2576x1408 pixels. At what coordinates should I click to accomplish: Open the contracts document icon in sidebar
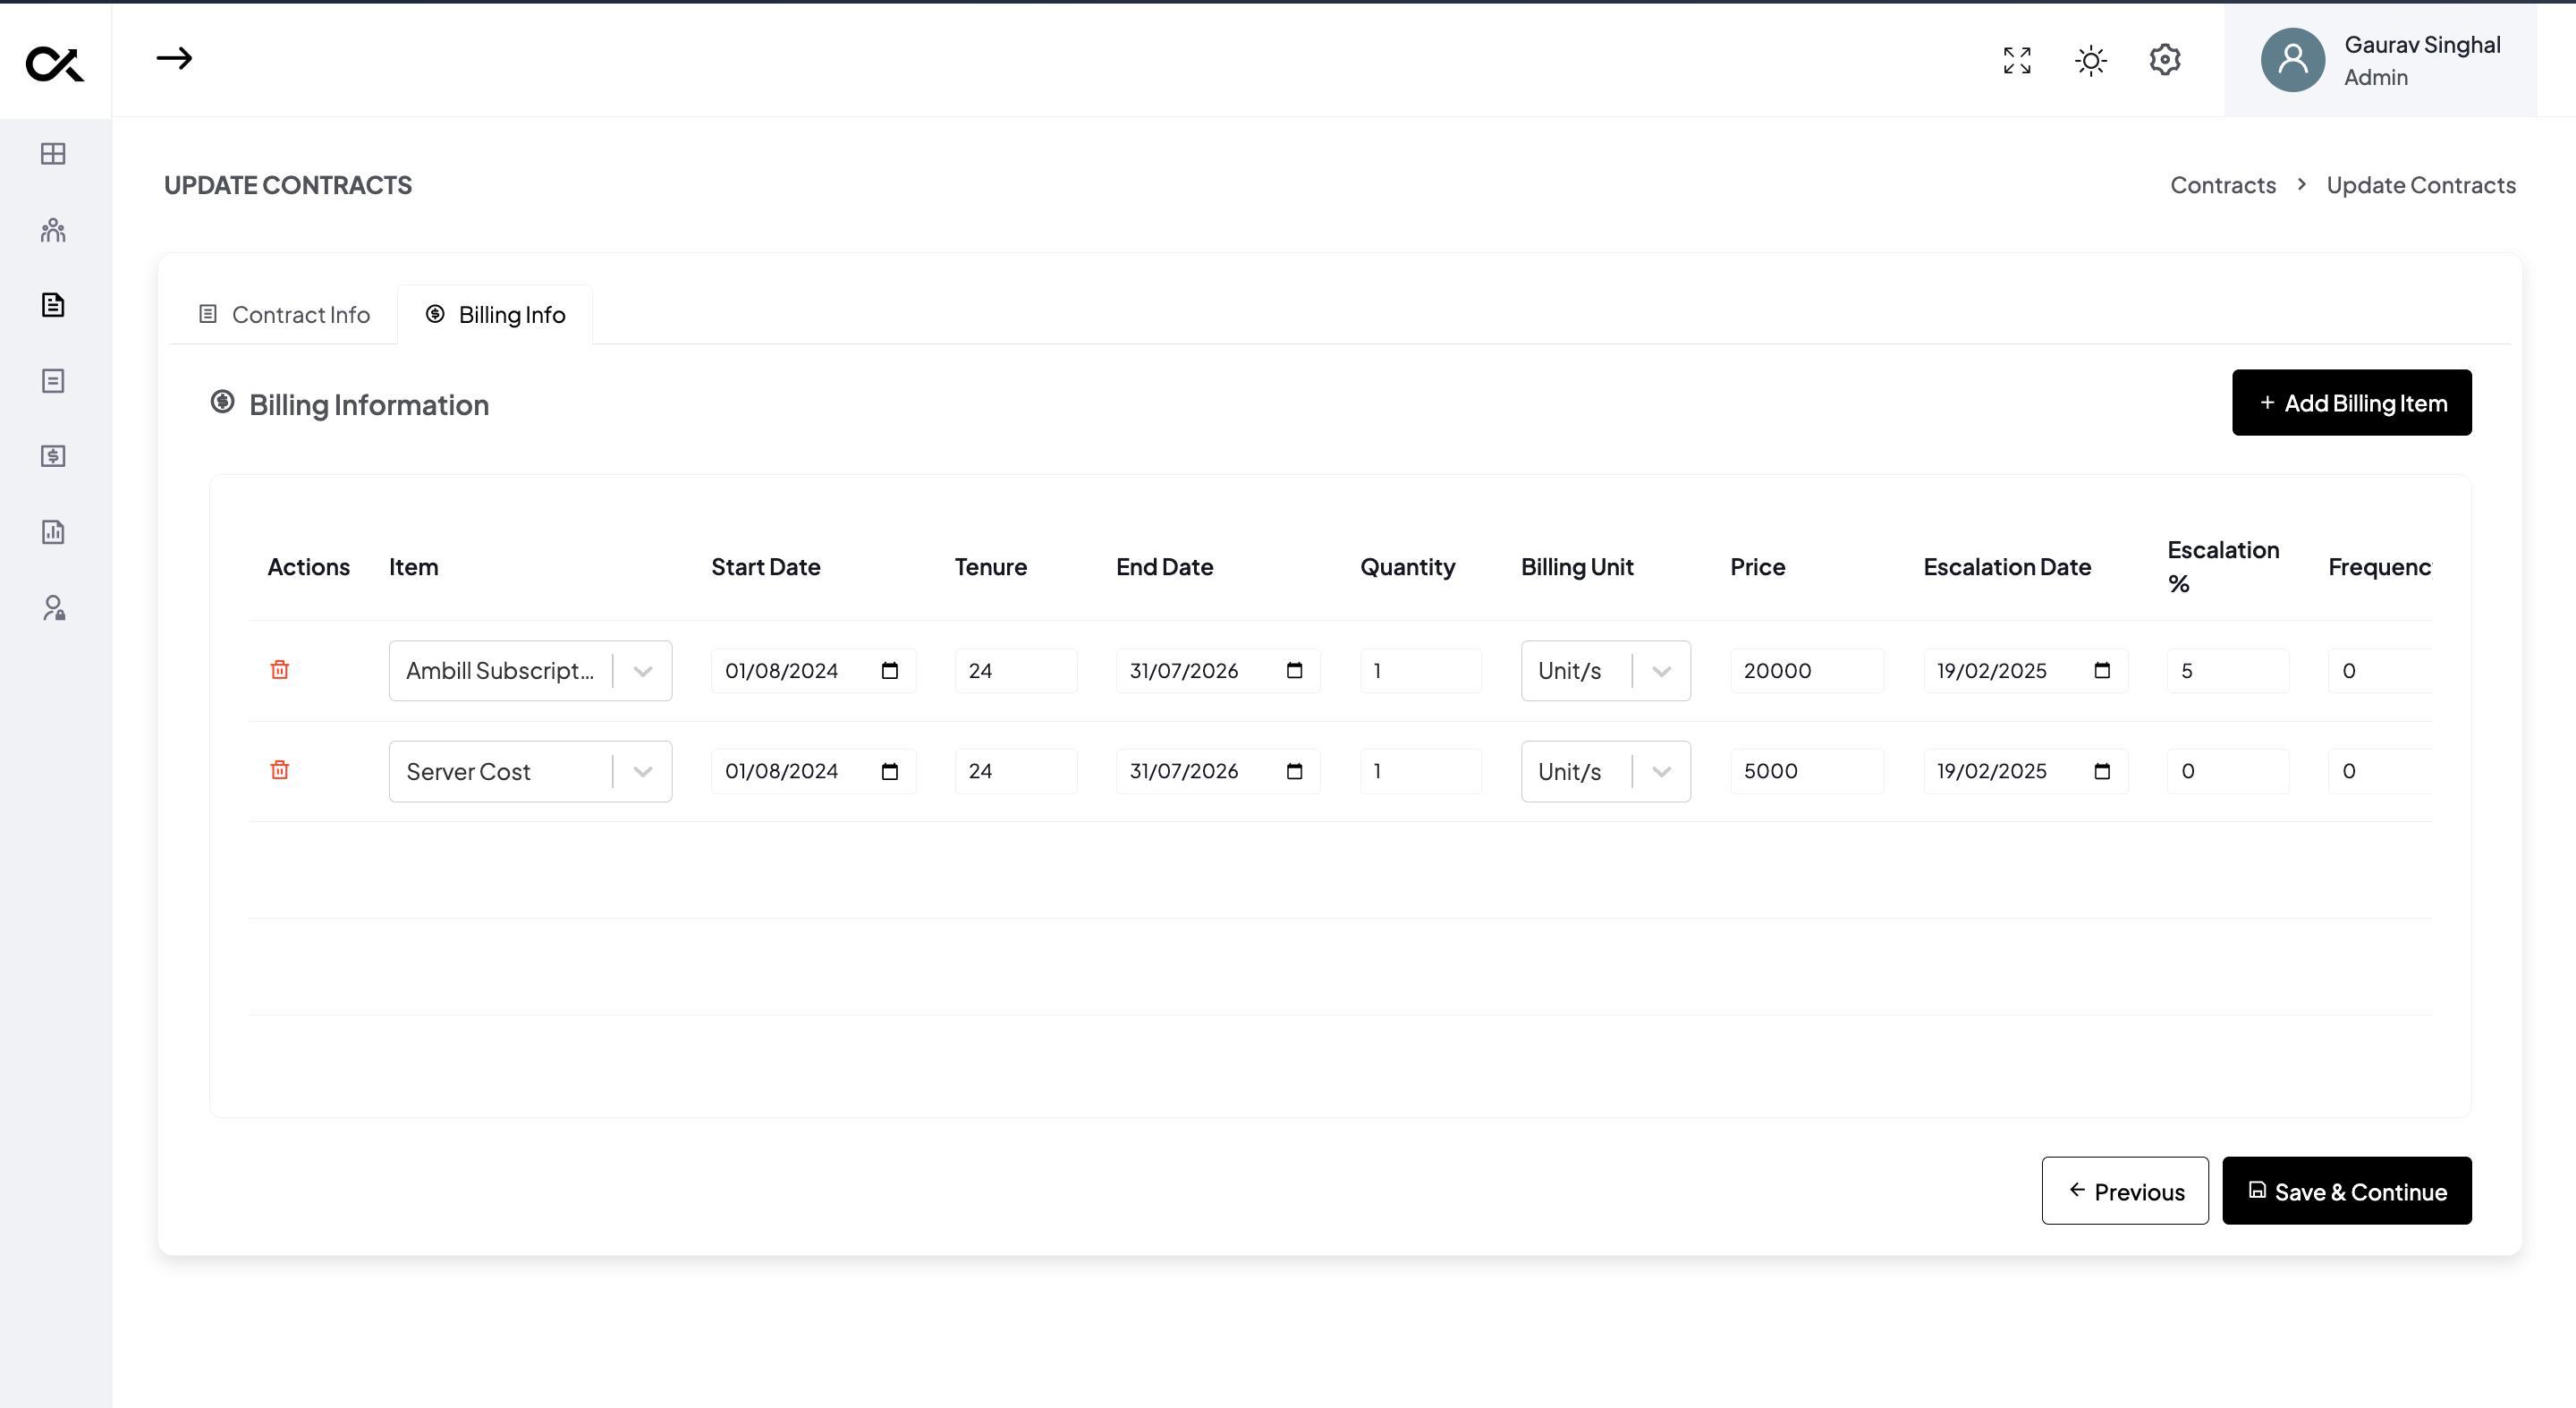[x=53, y=305]
